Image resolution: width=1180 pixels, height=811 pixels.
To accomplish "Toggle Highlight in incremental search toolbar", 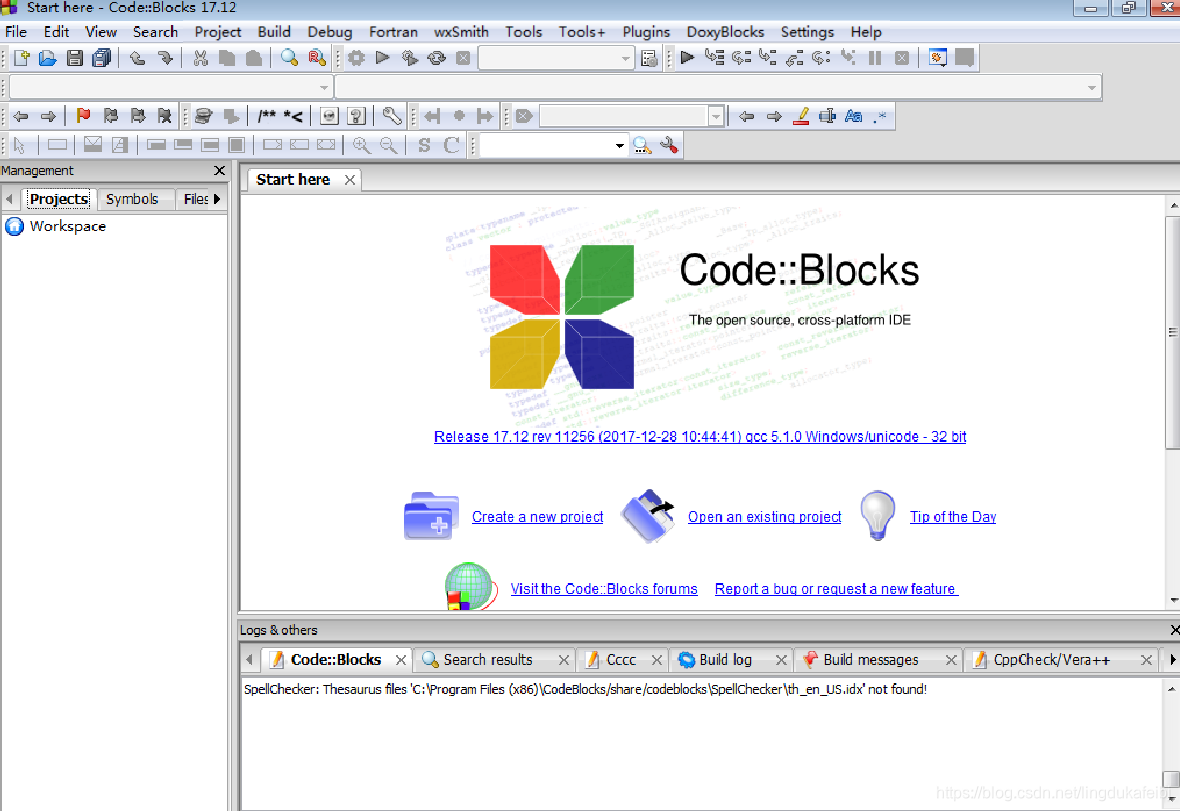I will pos(801,116).
